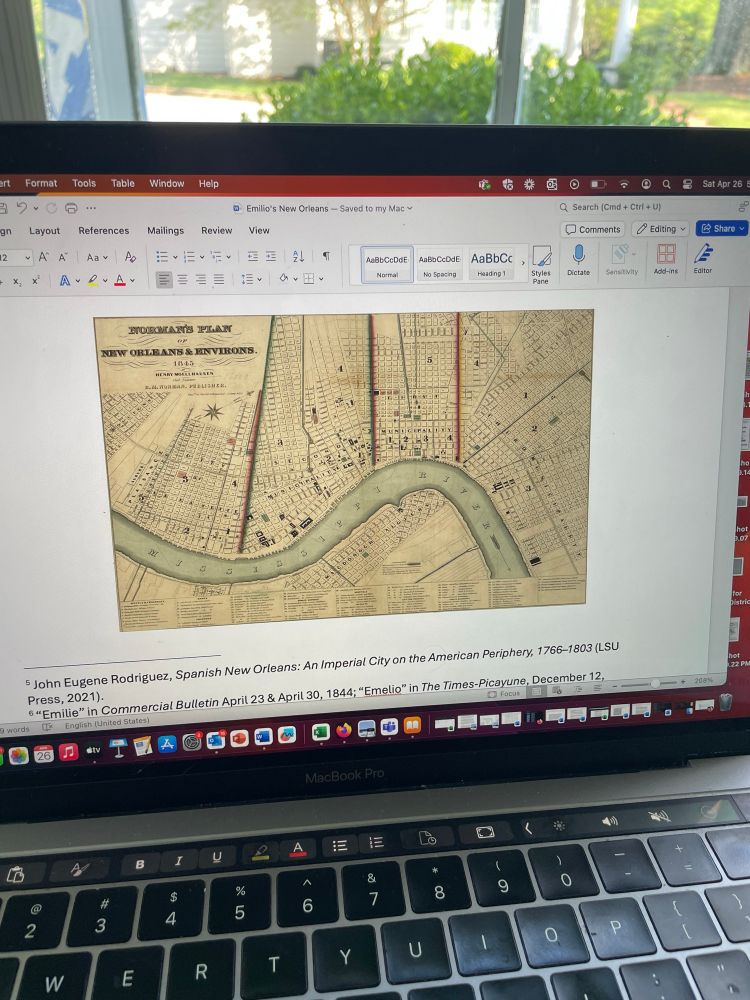This screenshot has height=1000, width=750.
Task: Expand the Numbering dropdown arrow
Action: click(202, 257)
